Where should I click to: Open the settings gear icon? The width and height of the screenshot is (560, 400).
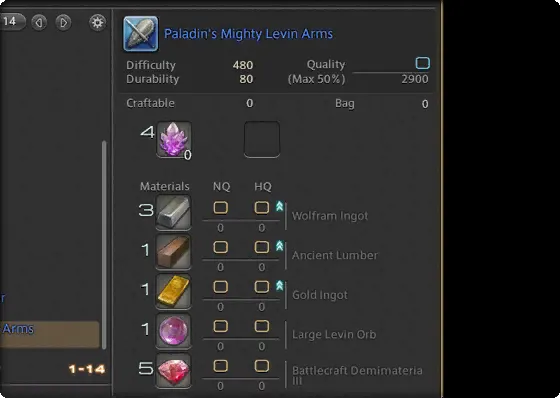(98, 22)
